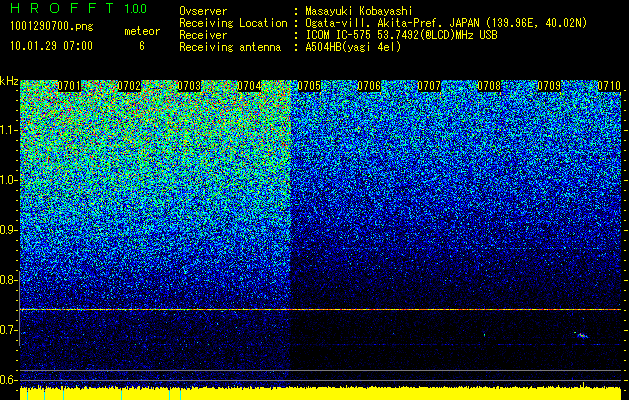Click the Receiving Location label
629x400 pixels.
[x=233, y=23]
